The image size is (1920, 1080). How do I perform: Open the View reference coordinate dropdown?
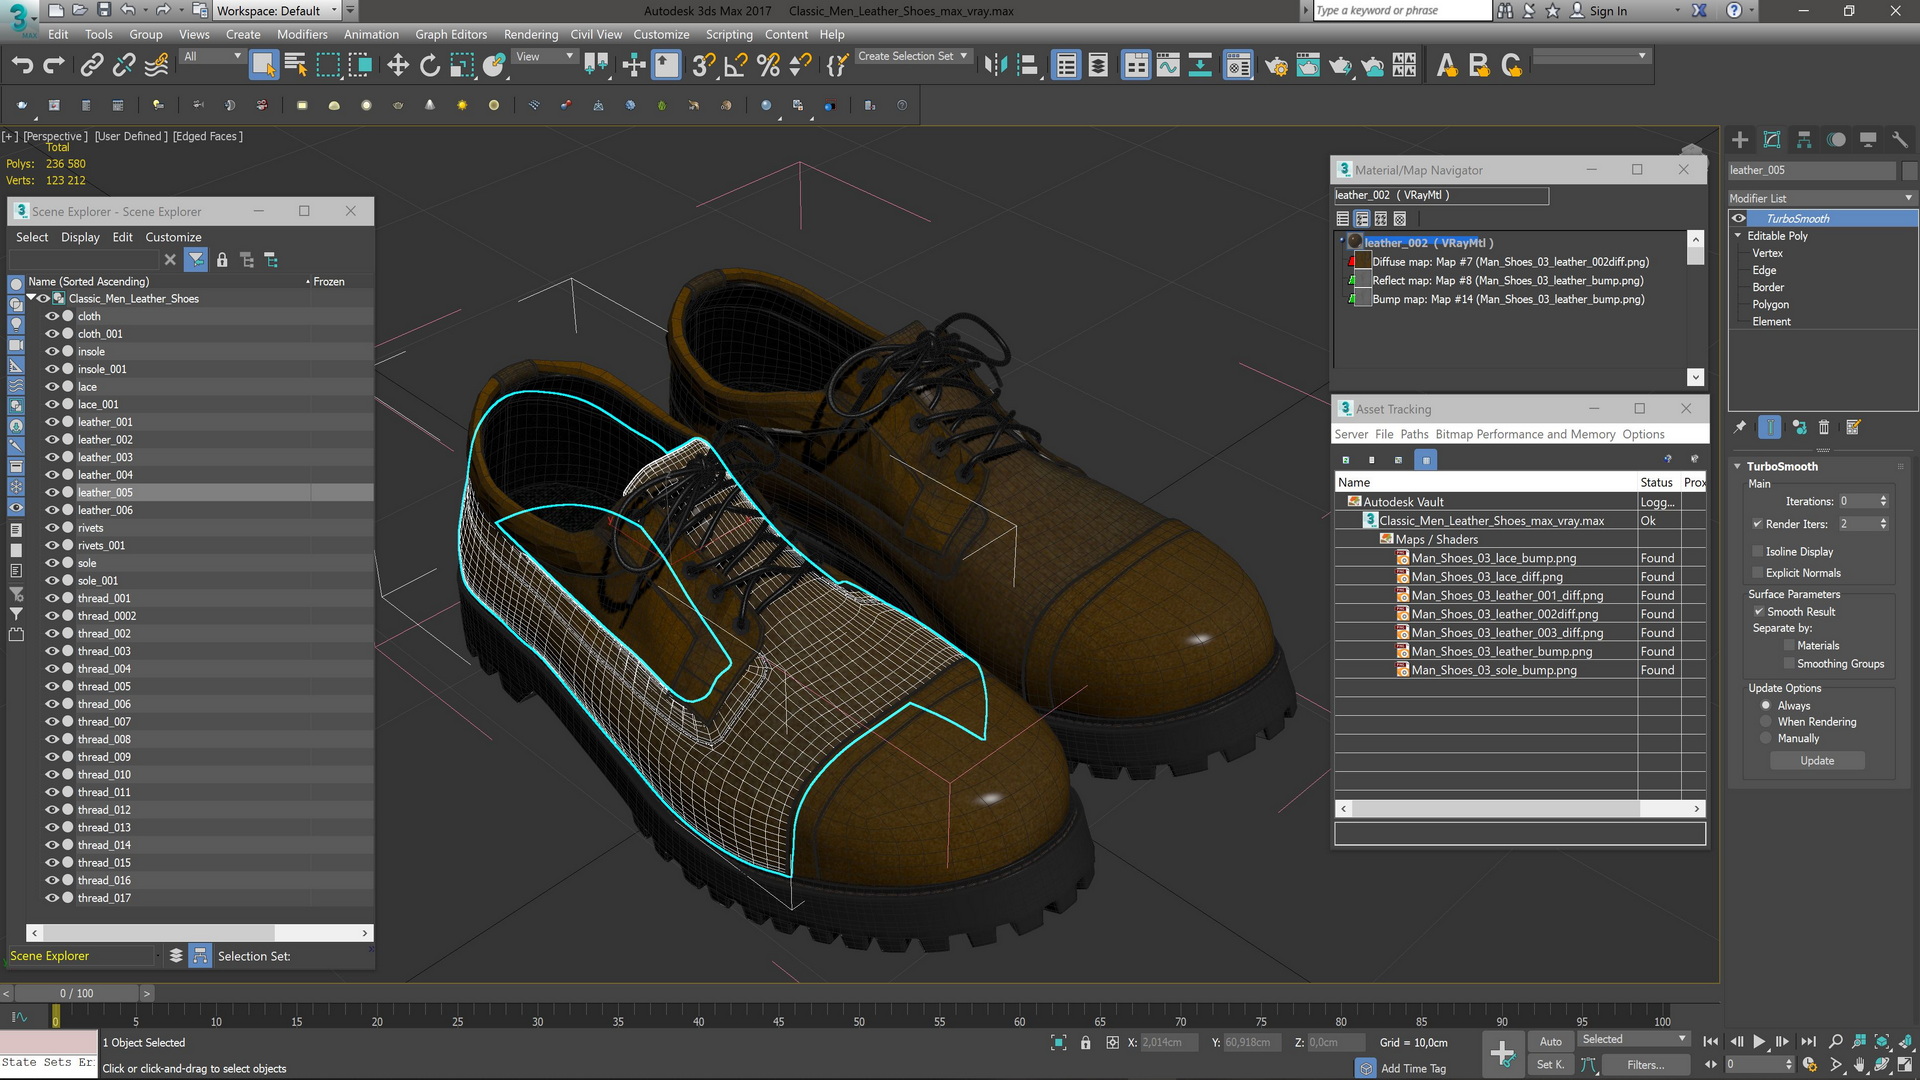[x=544, y=57]
